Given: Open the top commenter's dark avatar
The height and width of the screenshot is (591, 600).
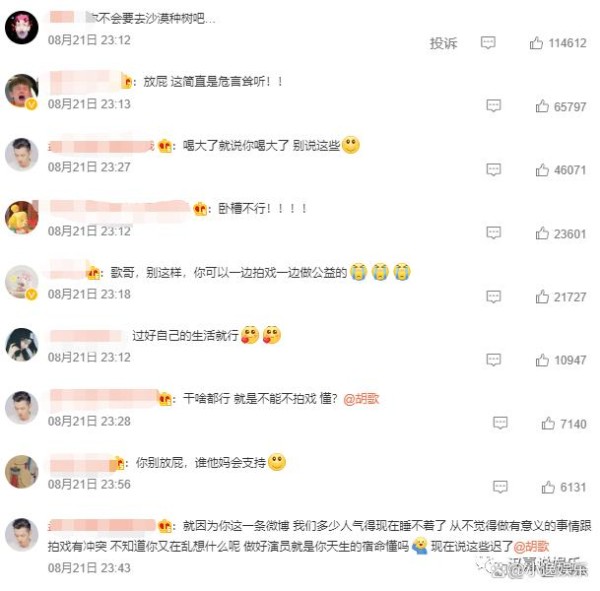Looking at the screenshot, I should pyautogui.click(x=21, y=28).
